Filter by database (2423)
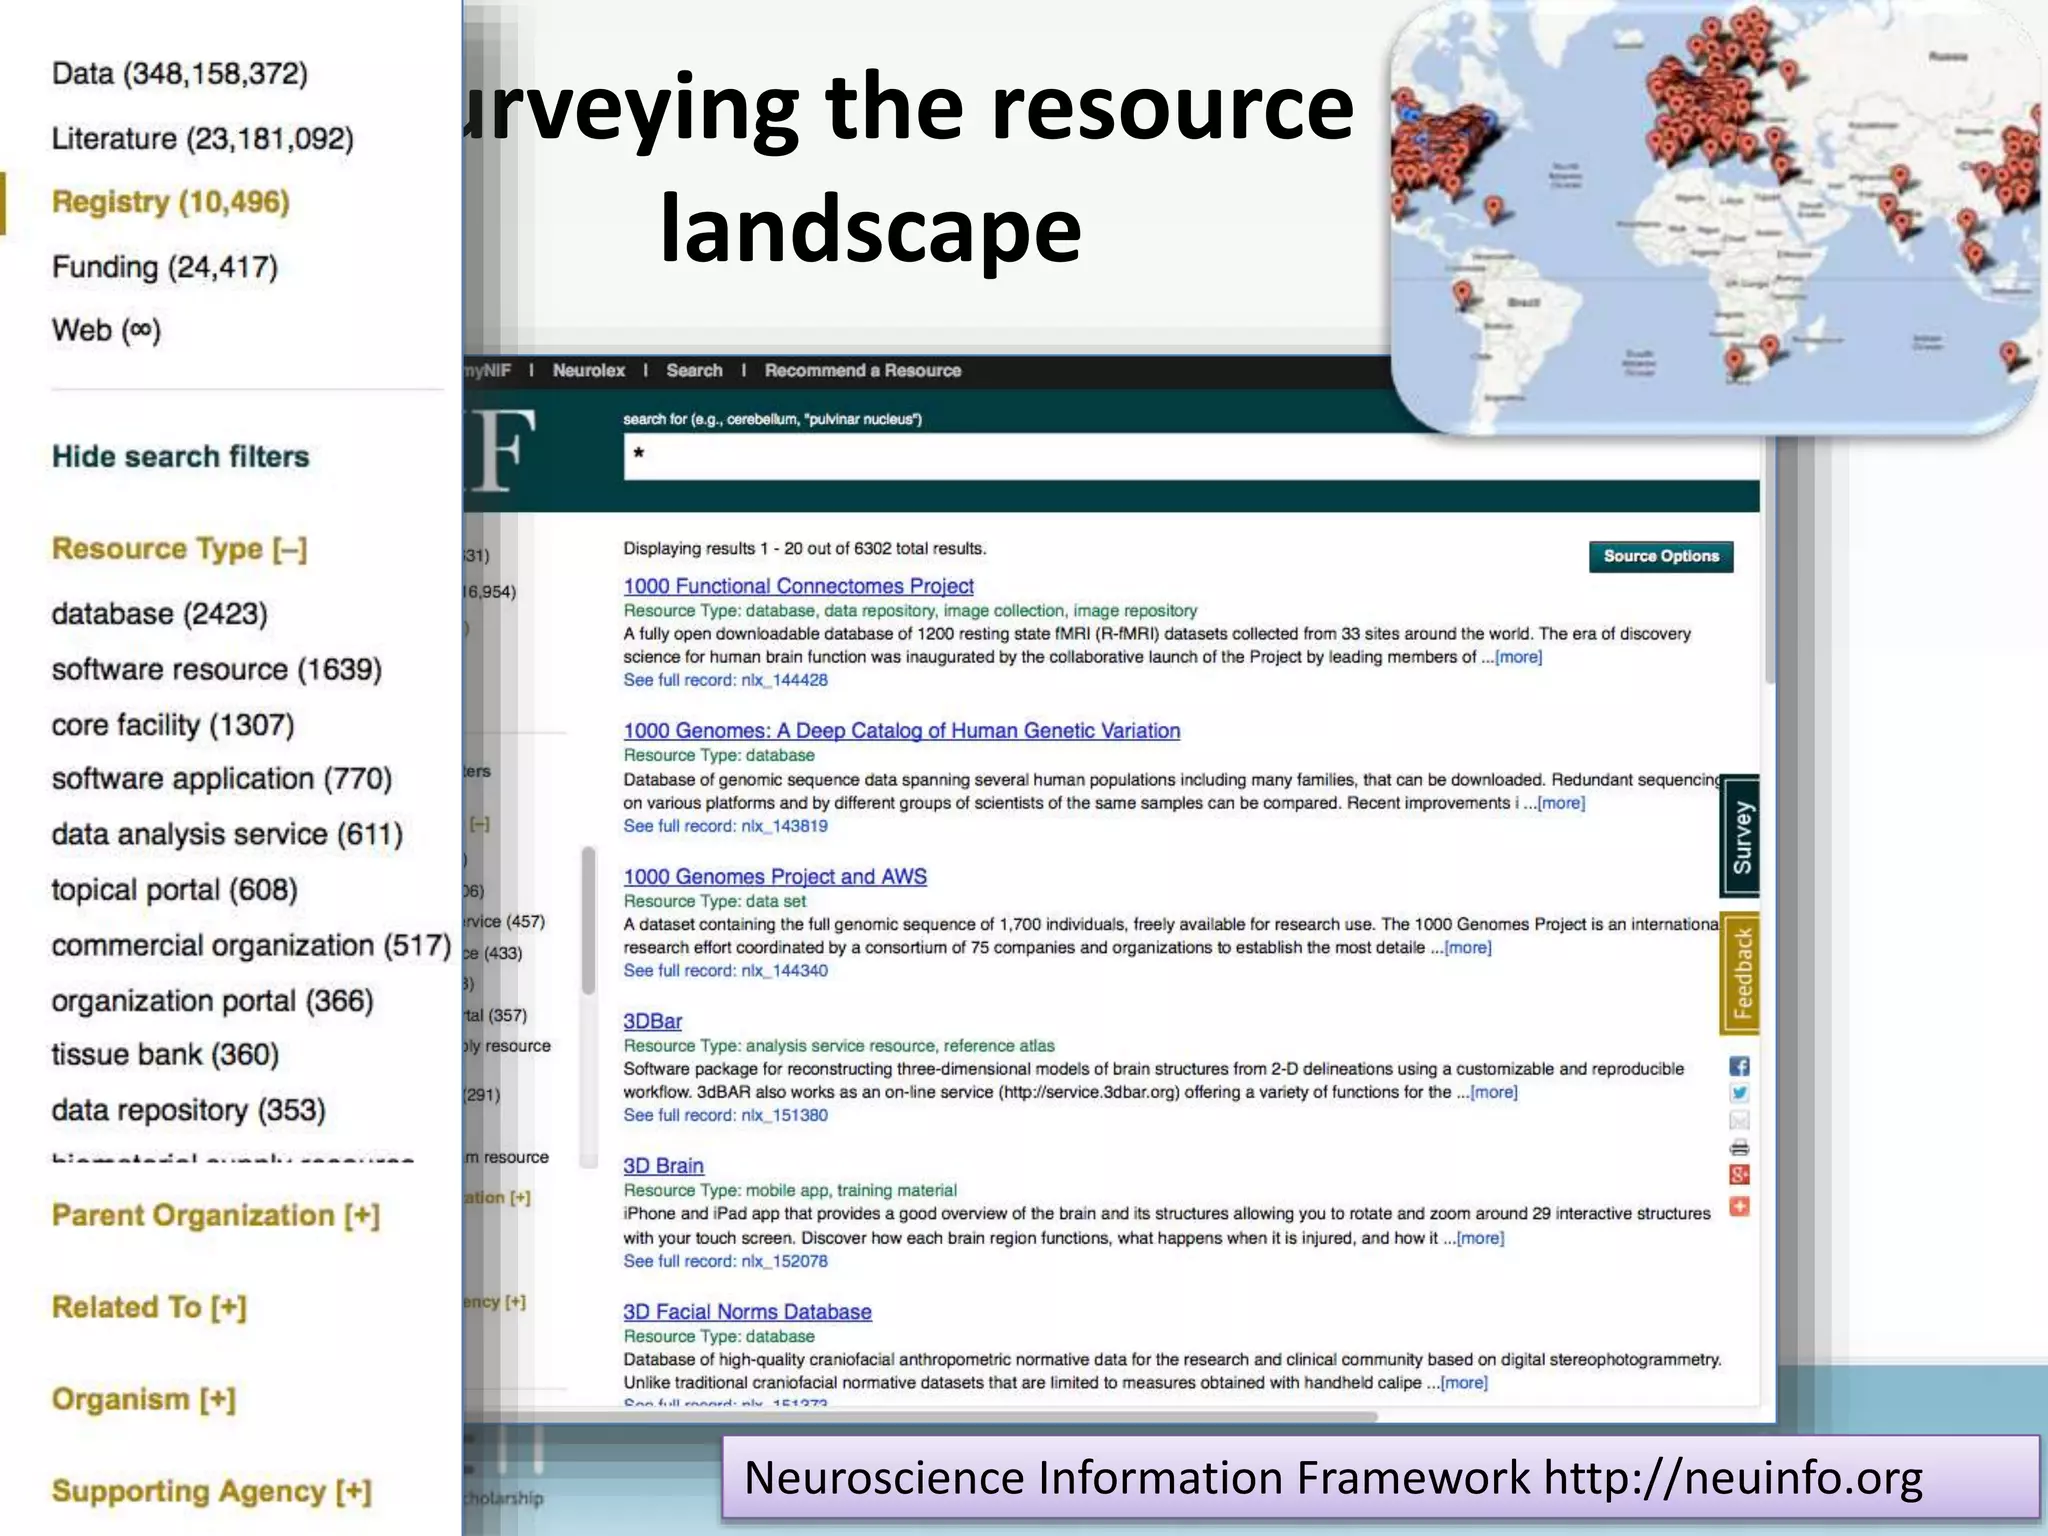The width and height of the screenshot is (2048, 1536). coord(160,614)
